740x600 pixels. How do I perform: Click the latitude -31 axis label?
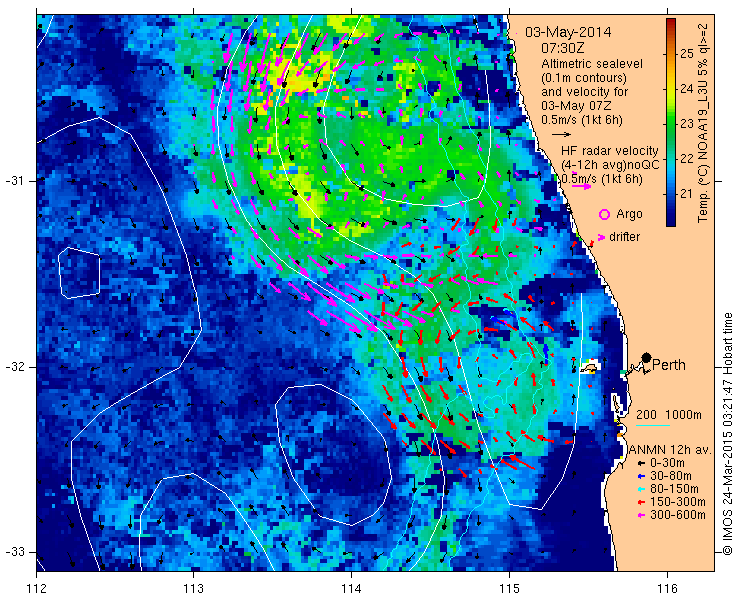click(x=14, y=181)
